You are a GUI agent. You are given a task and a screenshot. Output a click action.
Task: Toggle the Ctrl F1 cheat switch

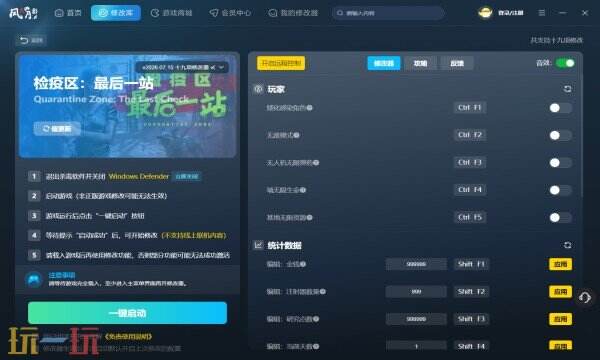click(560, 108)
